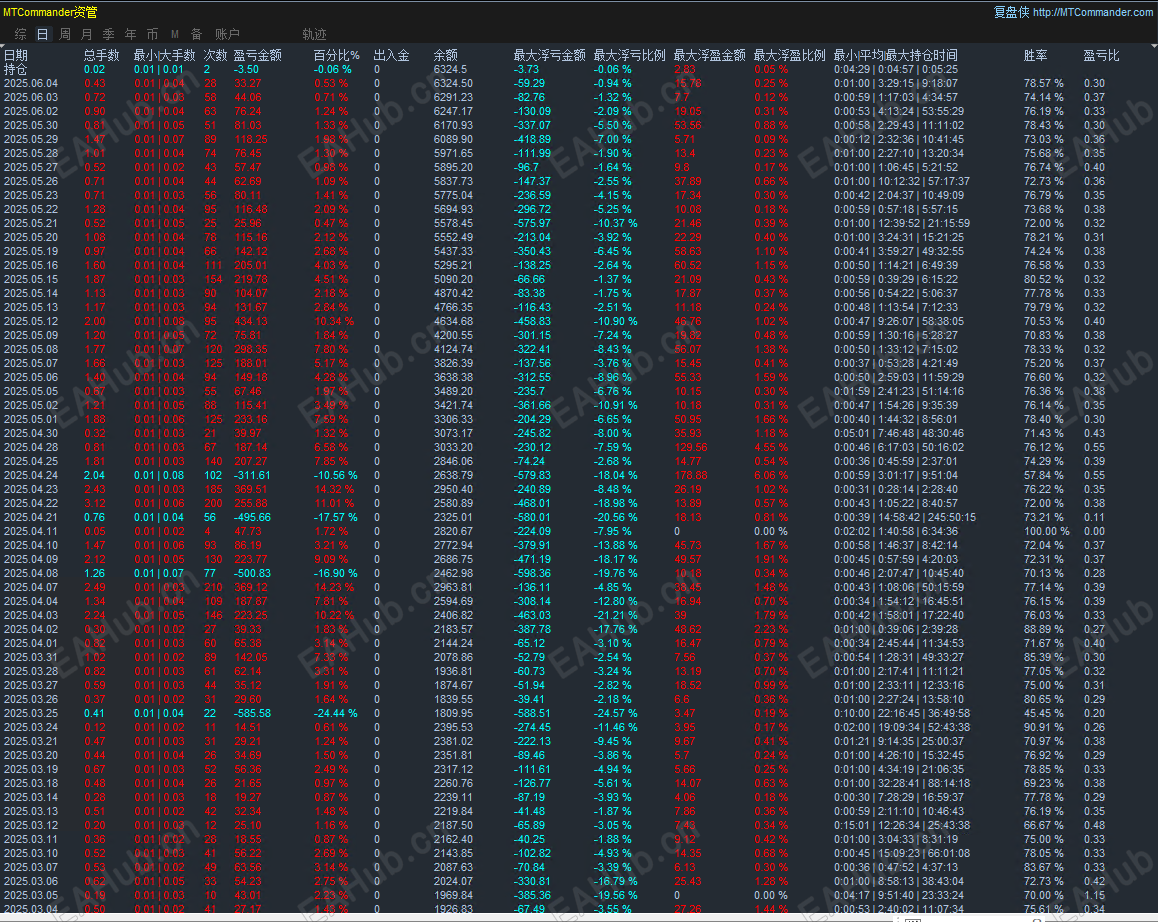
Task: Click the 百分比% column header
Action: click(337, 55)
